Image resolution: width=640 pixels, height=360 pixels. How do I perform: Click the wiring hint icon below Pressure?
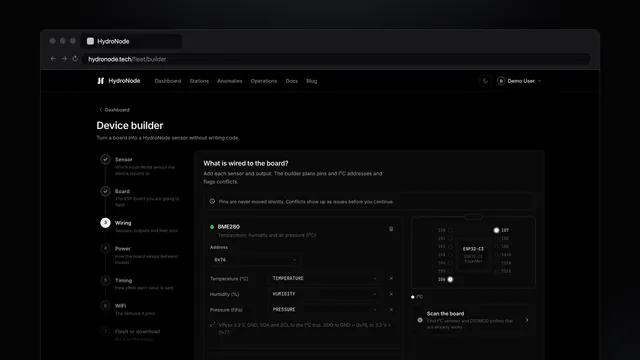pos(212,325)
